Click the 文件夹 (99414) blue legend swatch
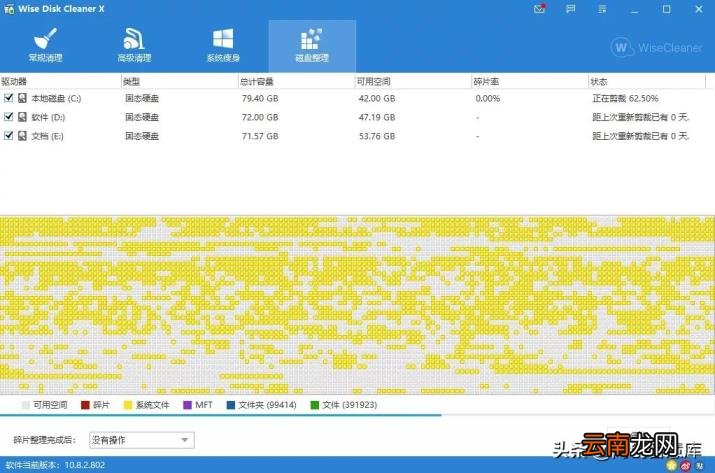Image resolution: width=715 pixels, height=473 pixels. click(231, 405)
